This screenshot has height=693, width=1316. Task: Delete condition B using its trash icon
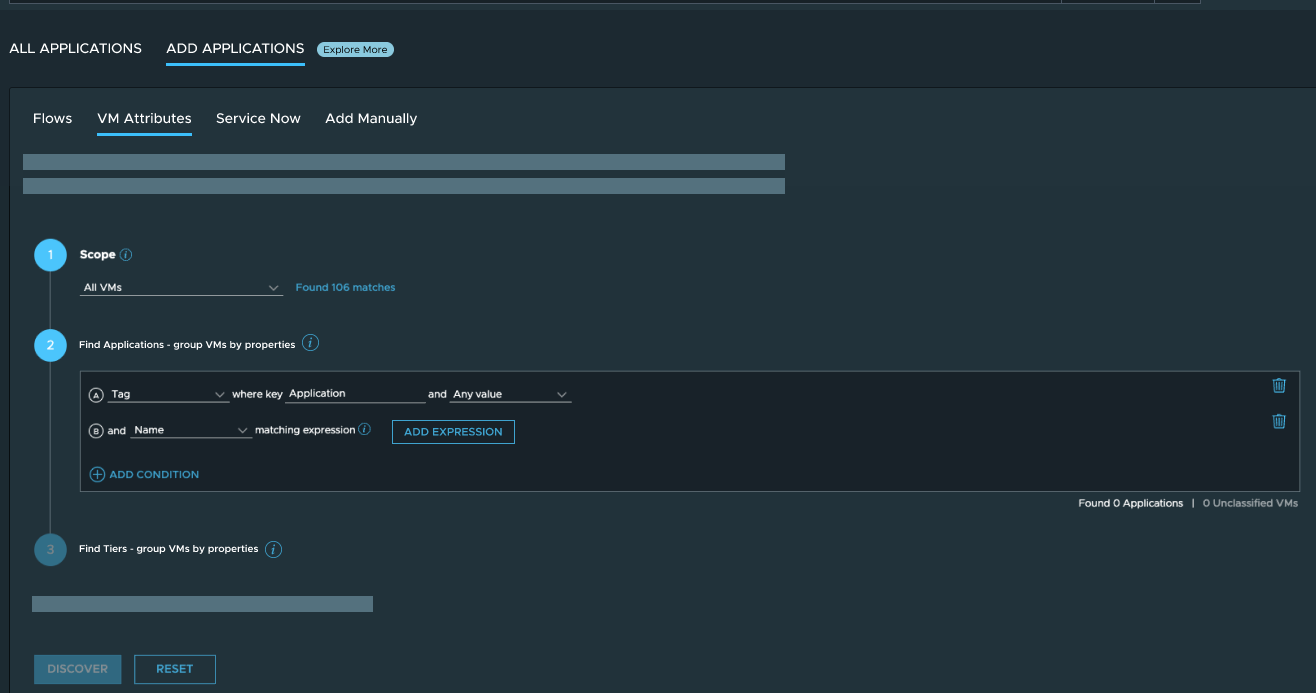coord(1278,422)
